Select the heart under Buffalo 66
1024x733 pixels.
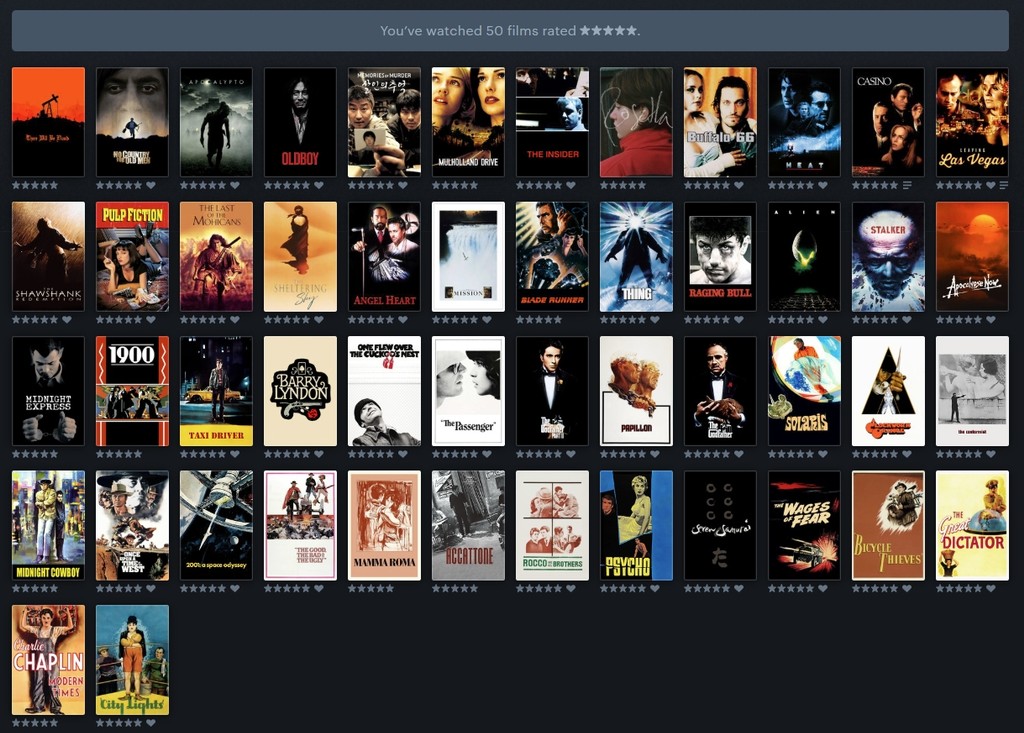739,186
